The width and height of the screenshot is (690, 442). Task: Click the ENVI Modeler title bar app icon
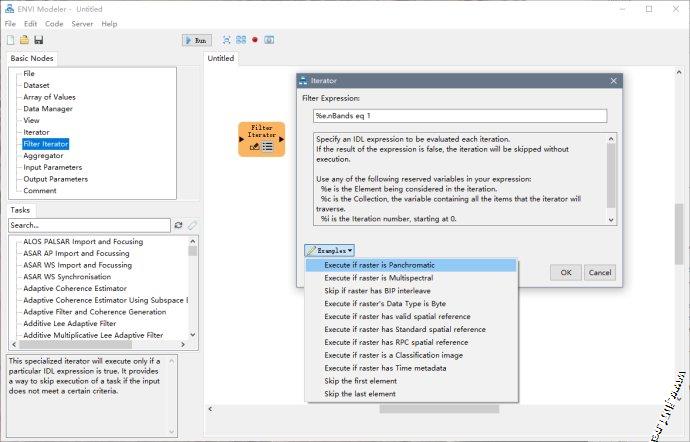(9, 8)
